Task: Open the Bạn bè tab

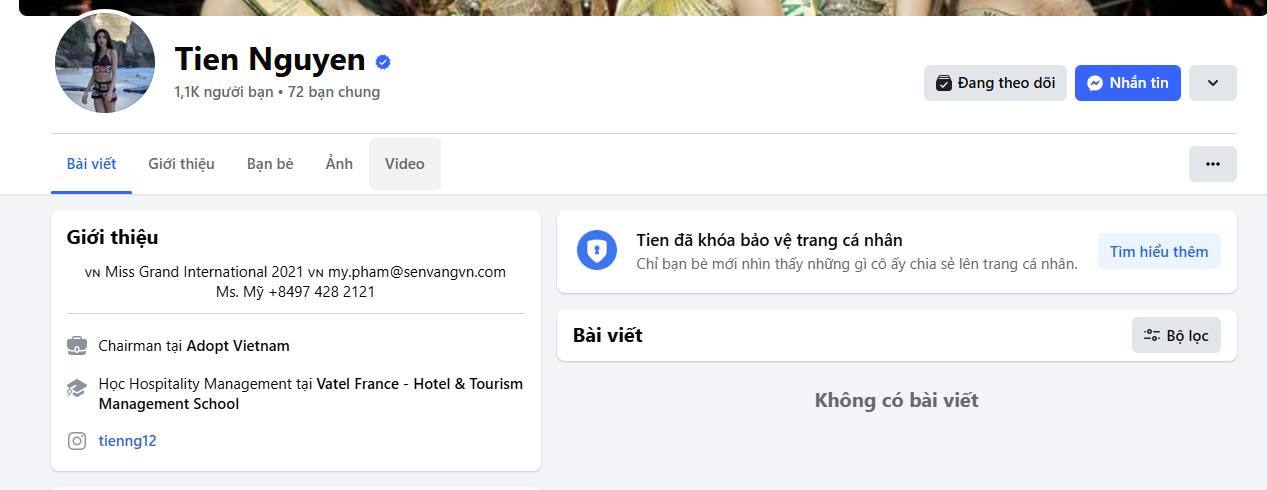Action: [270, 164]
